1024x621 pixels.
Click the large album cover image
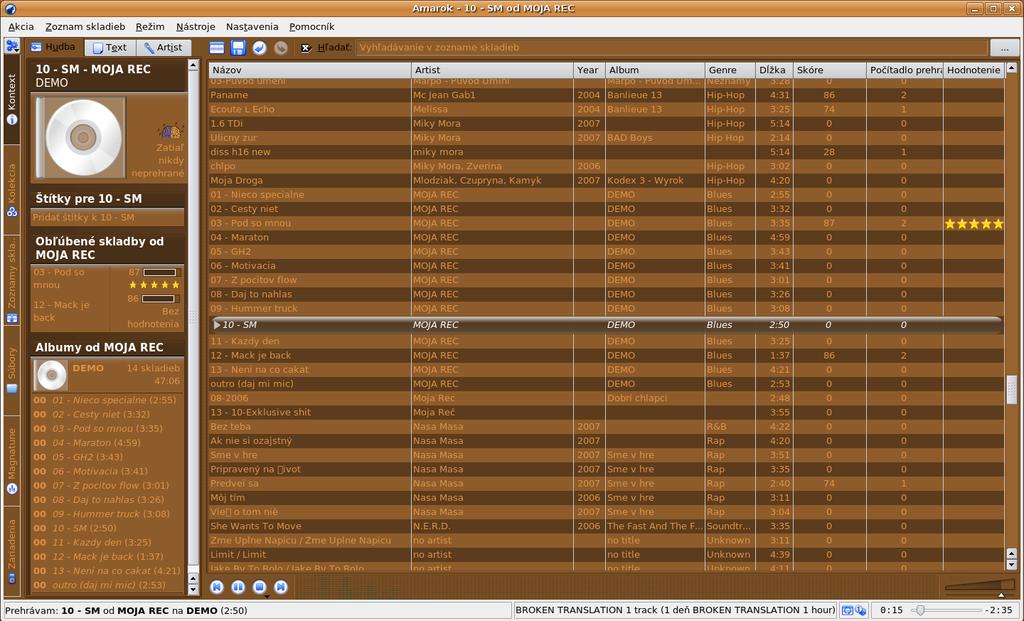(81, 137)
